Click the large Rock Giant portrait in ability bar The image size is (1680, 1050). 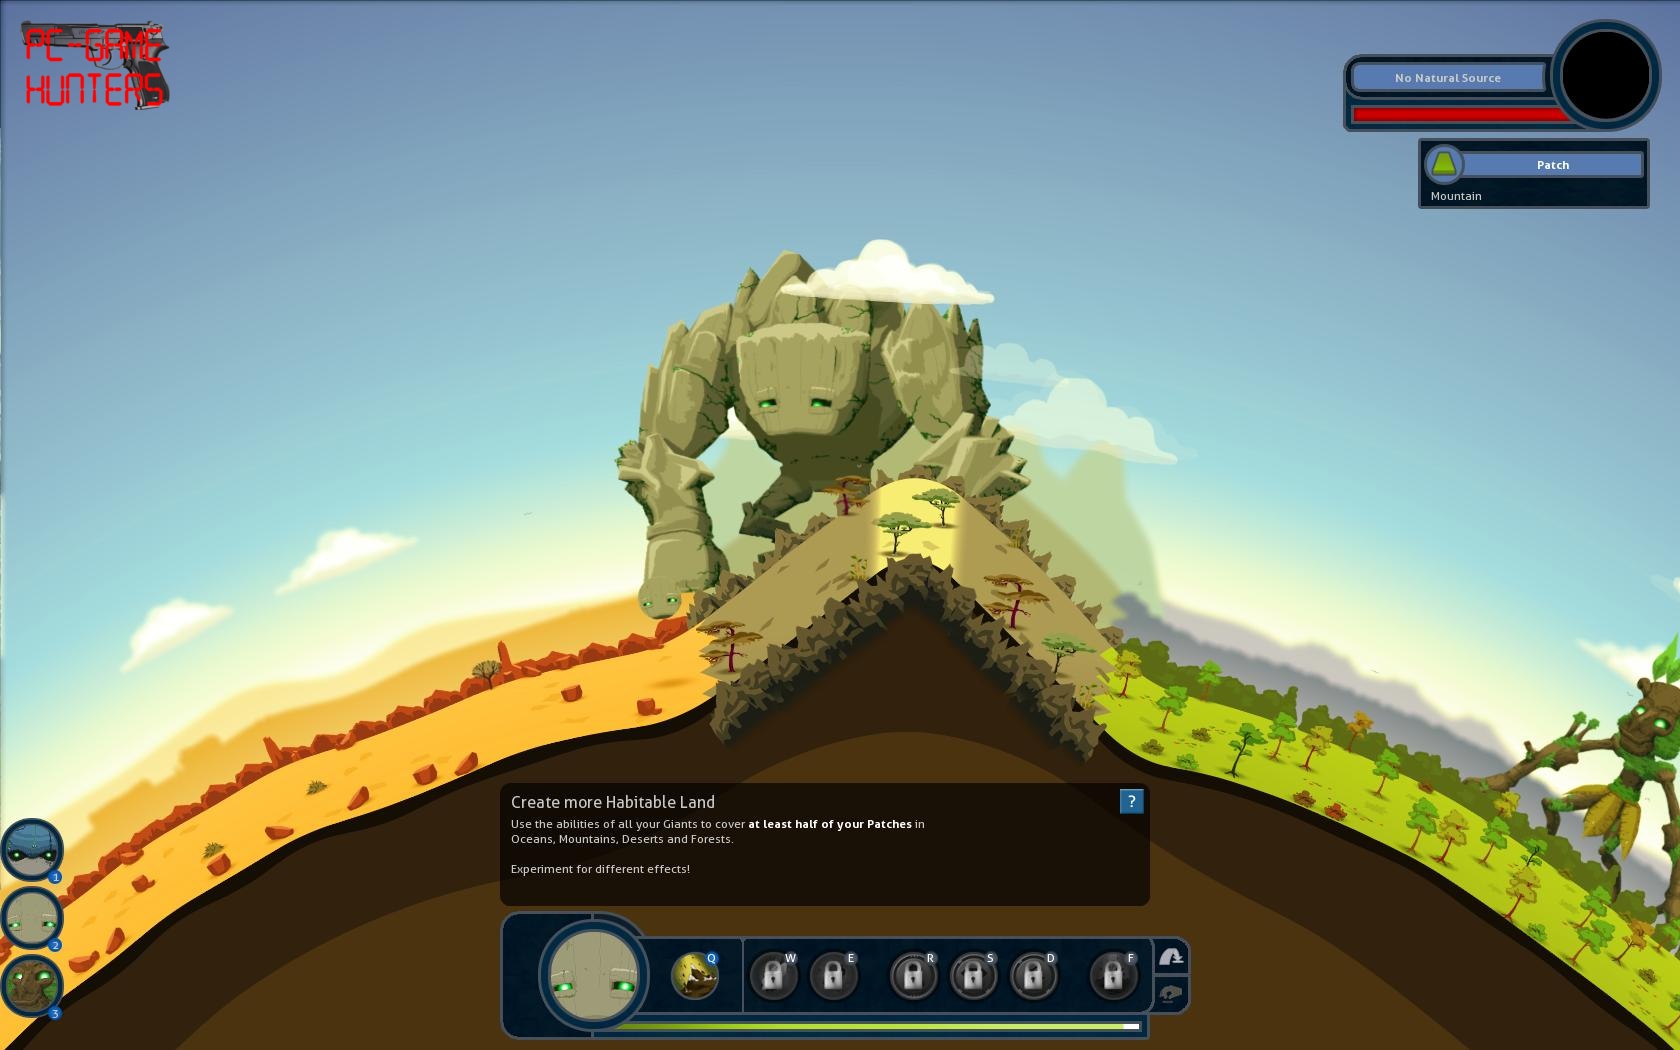pyautogui.click(x=594, y=976)
